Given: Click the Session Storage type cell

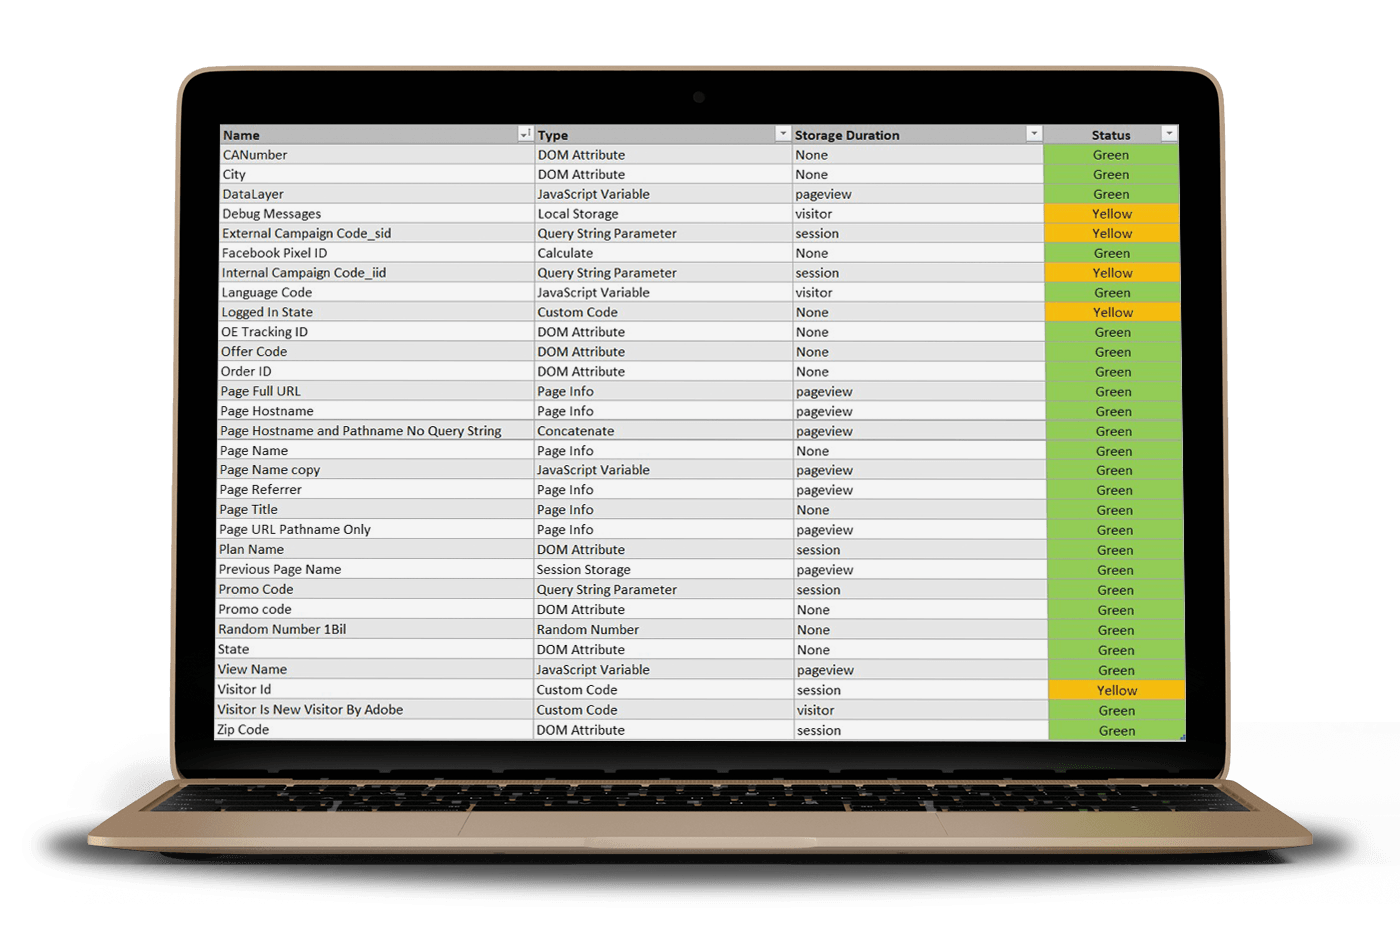Looking at the screenshot, I should (584, 569).
